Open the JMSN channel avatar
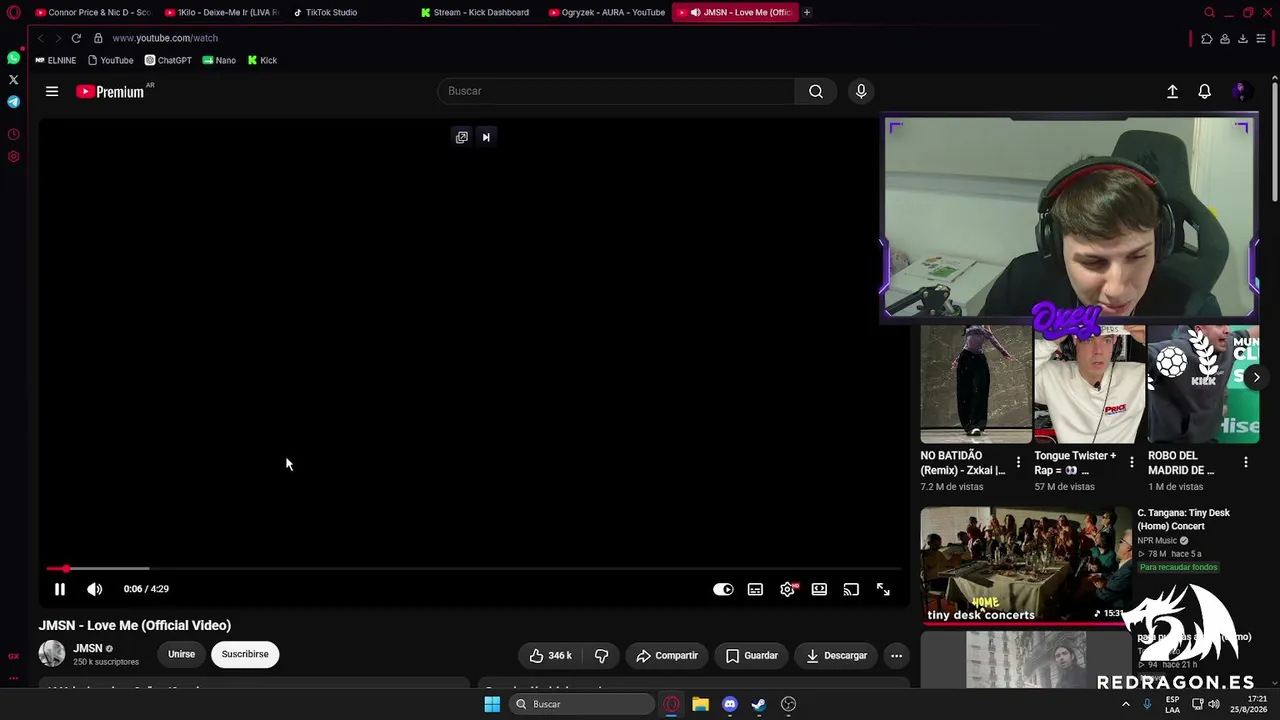1280x720 pixels. 52,654
